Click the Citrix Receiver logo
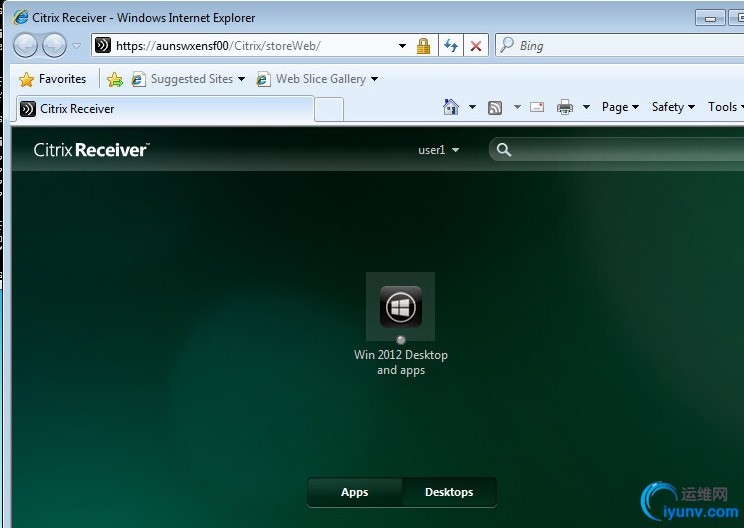This screenshot has height=528, width=744. pyautogui.click(x=92, y=150)
